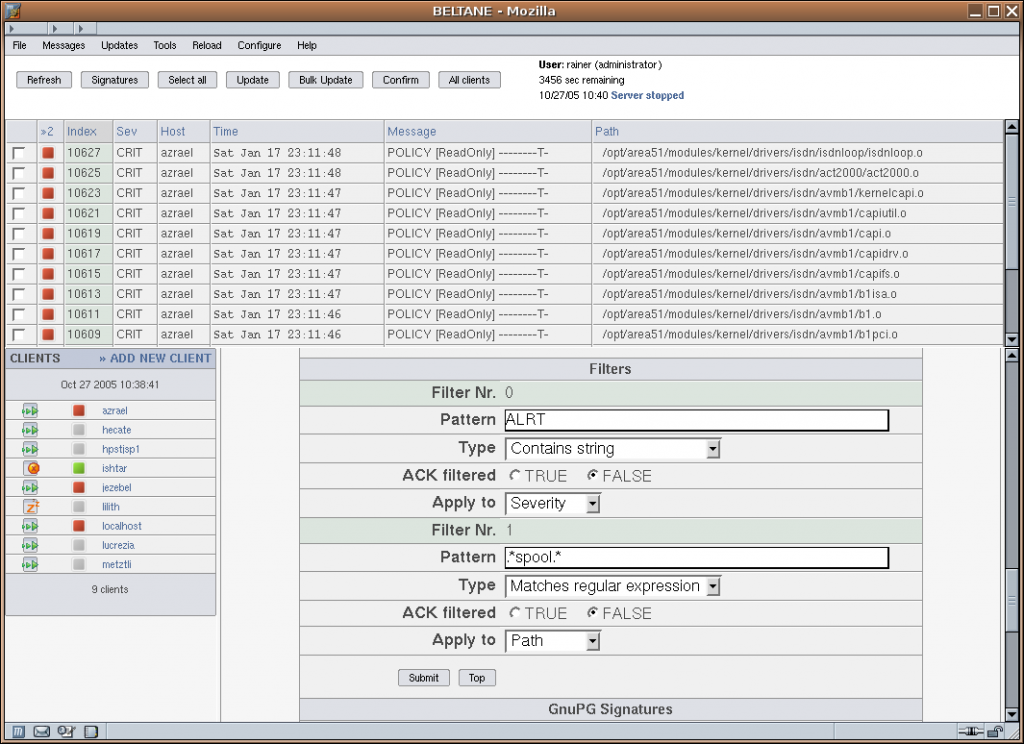Screen dimensions: 1024x744
Task: Click the red status square for jezebel
Action: point(79,487)
